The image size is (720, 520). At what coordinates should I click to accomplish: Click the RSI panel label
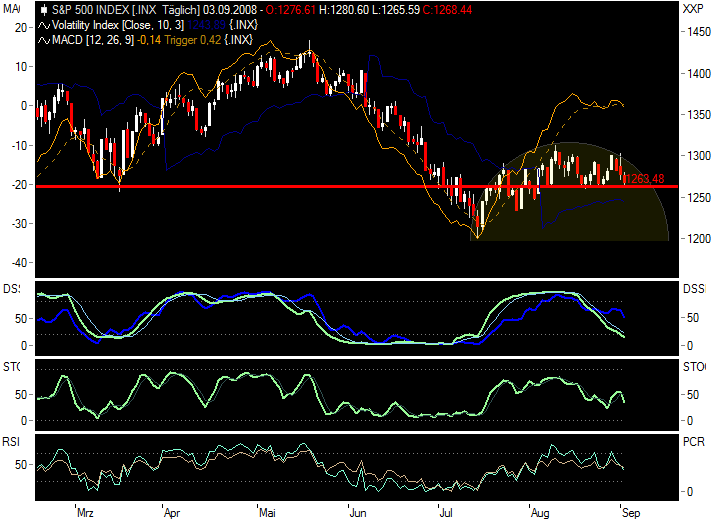11,441
